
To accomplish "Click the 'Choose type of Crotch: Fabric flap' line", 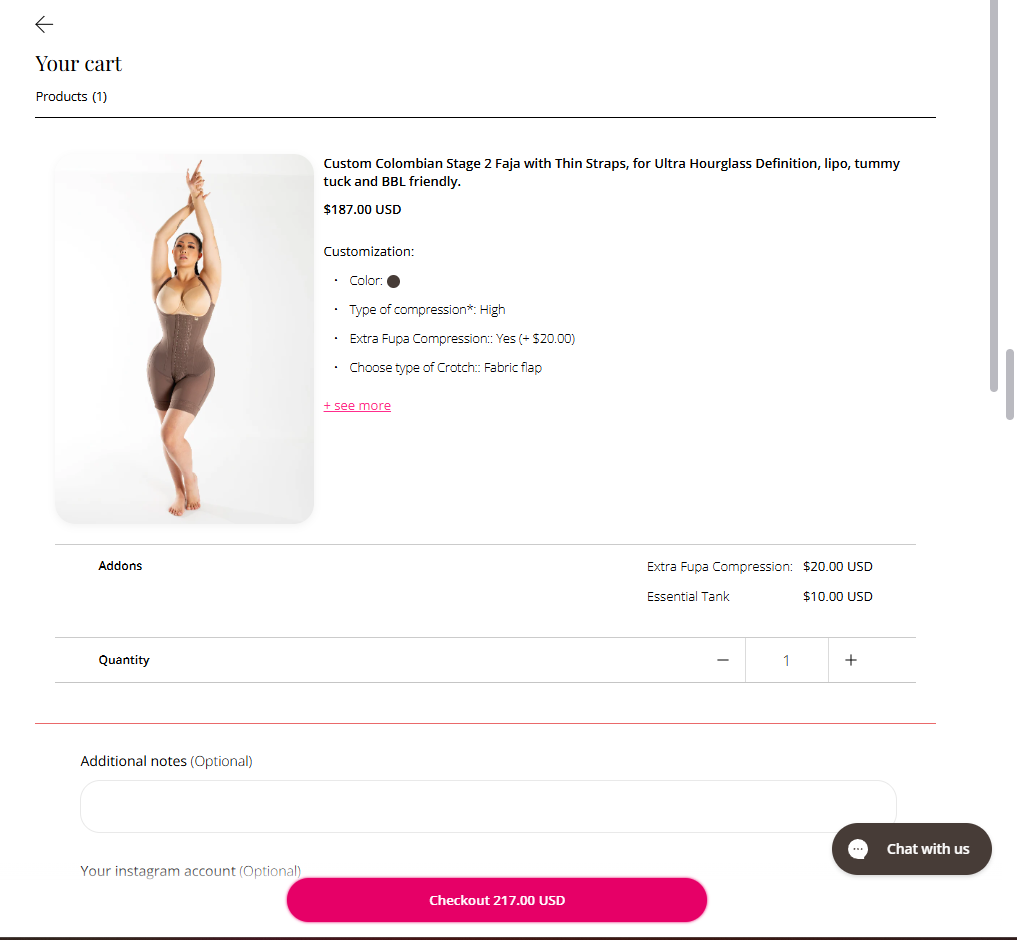I will click(x=445, y=368).
